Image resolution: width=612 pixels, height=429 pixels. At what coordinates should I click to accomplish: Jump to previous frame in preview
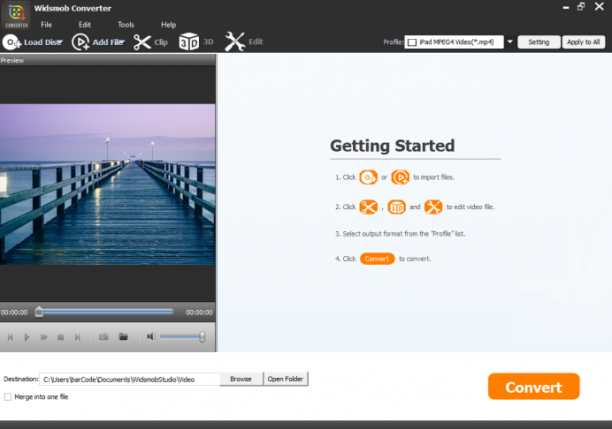tap(11, 337)
